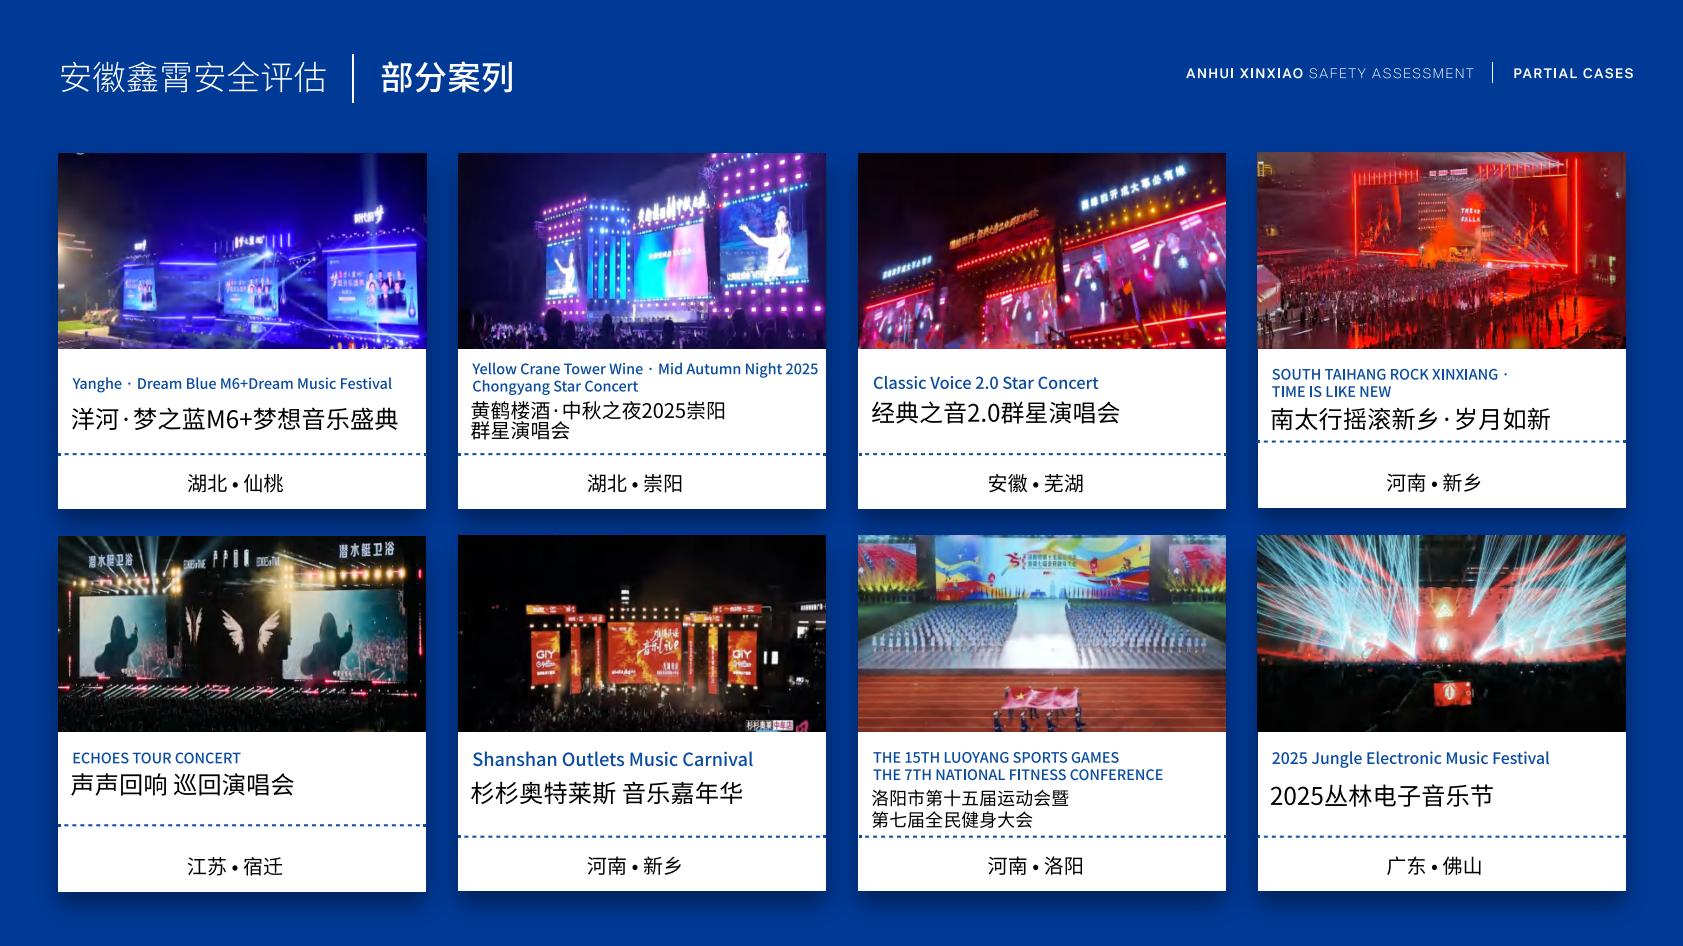Click the 湖北 • 崇阳 location label
The image size is (1683, 946).
point(635,483)
